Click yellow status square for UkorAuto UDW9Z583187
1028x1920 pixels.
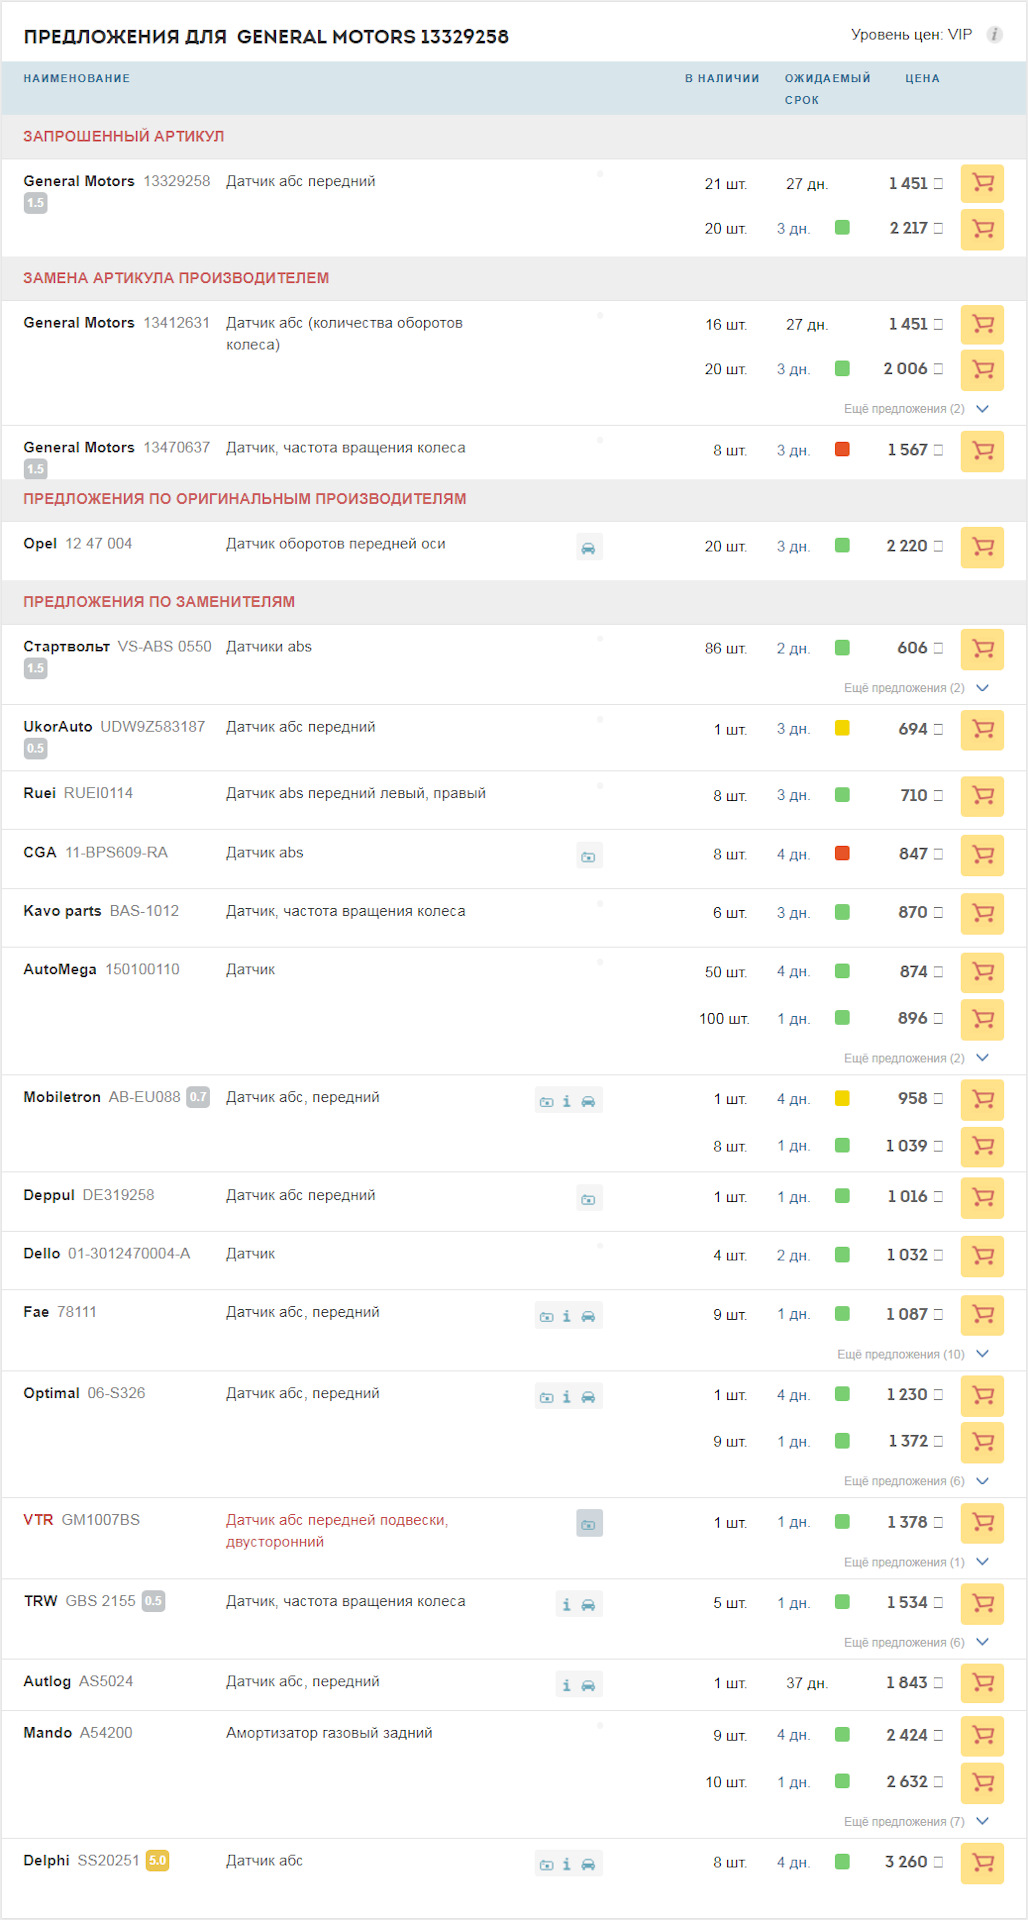pyautogui.click(x=842, y=728)
